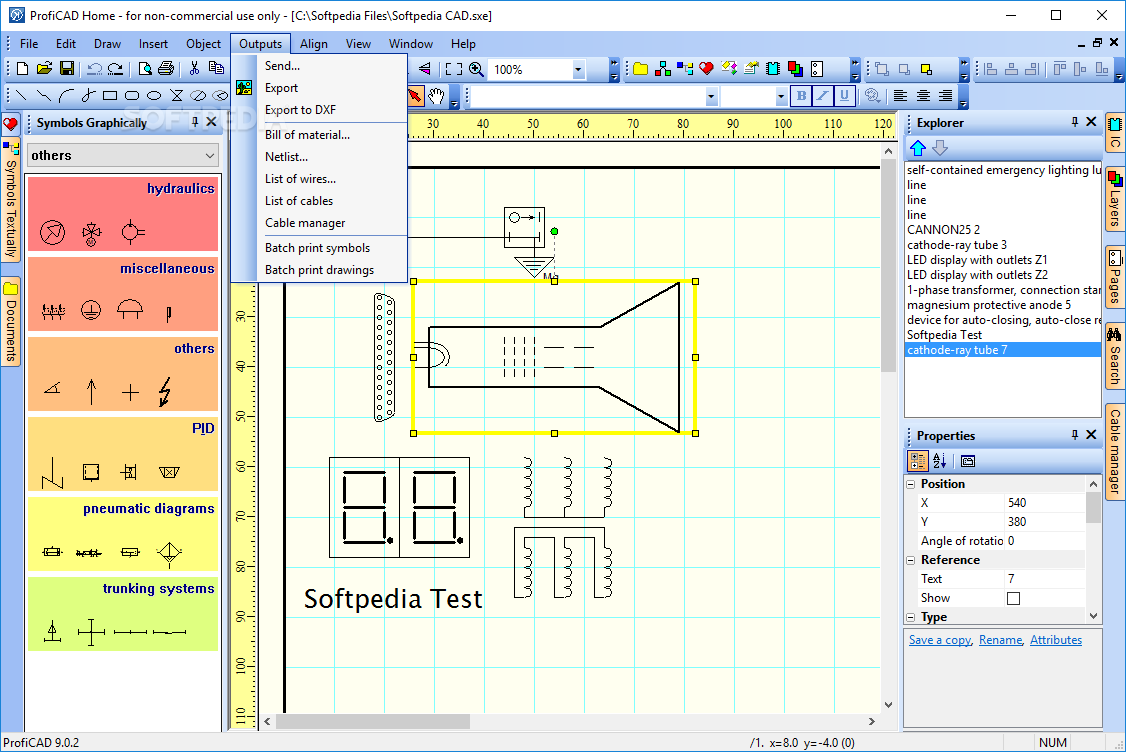Open the File menu
Viewport: 1126px width, 752px height.
[x=29, y=44]
